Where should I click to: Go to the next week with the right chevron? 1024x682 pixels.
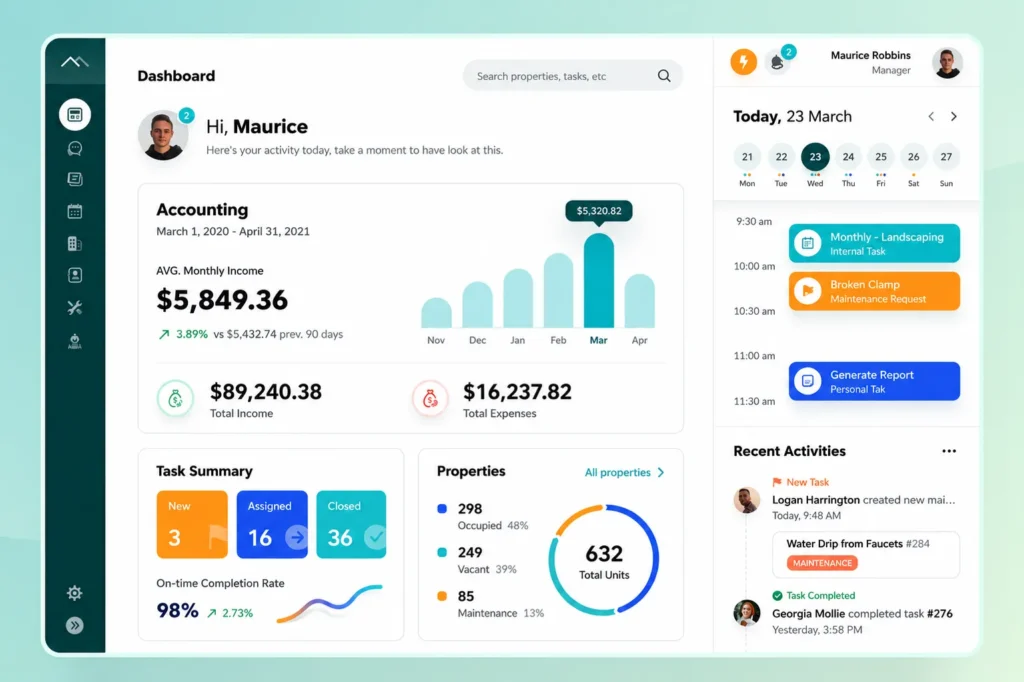tap(953, 116)
